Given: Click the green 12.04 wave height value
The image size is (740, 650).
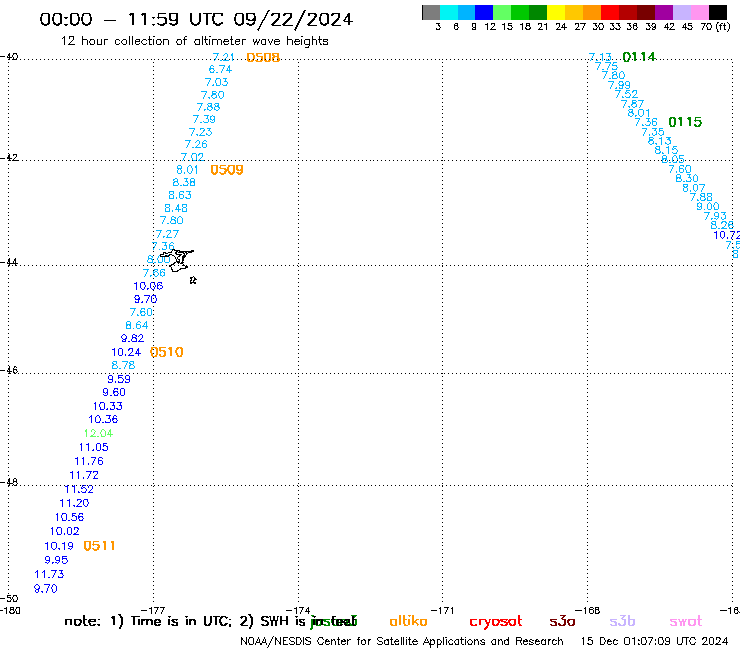Looking at the screenshot, I should [x=98, y=433].
